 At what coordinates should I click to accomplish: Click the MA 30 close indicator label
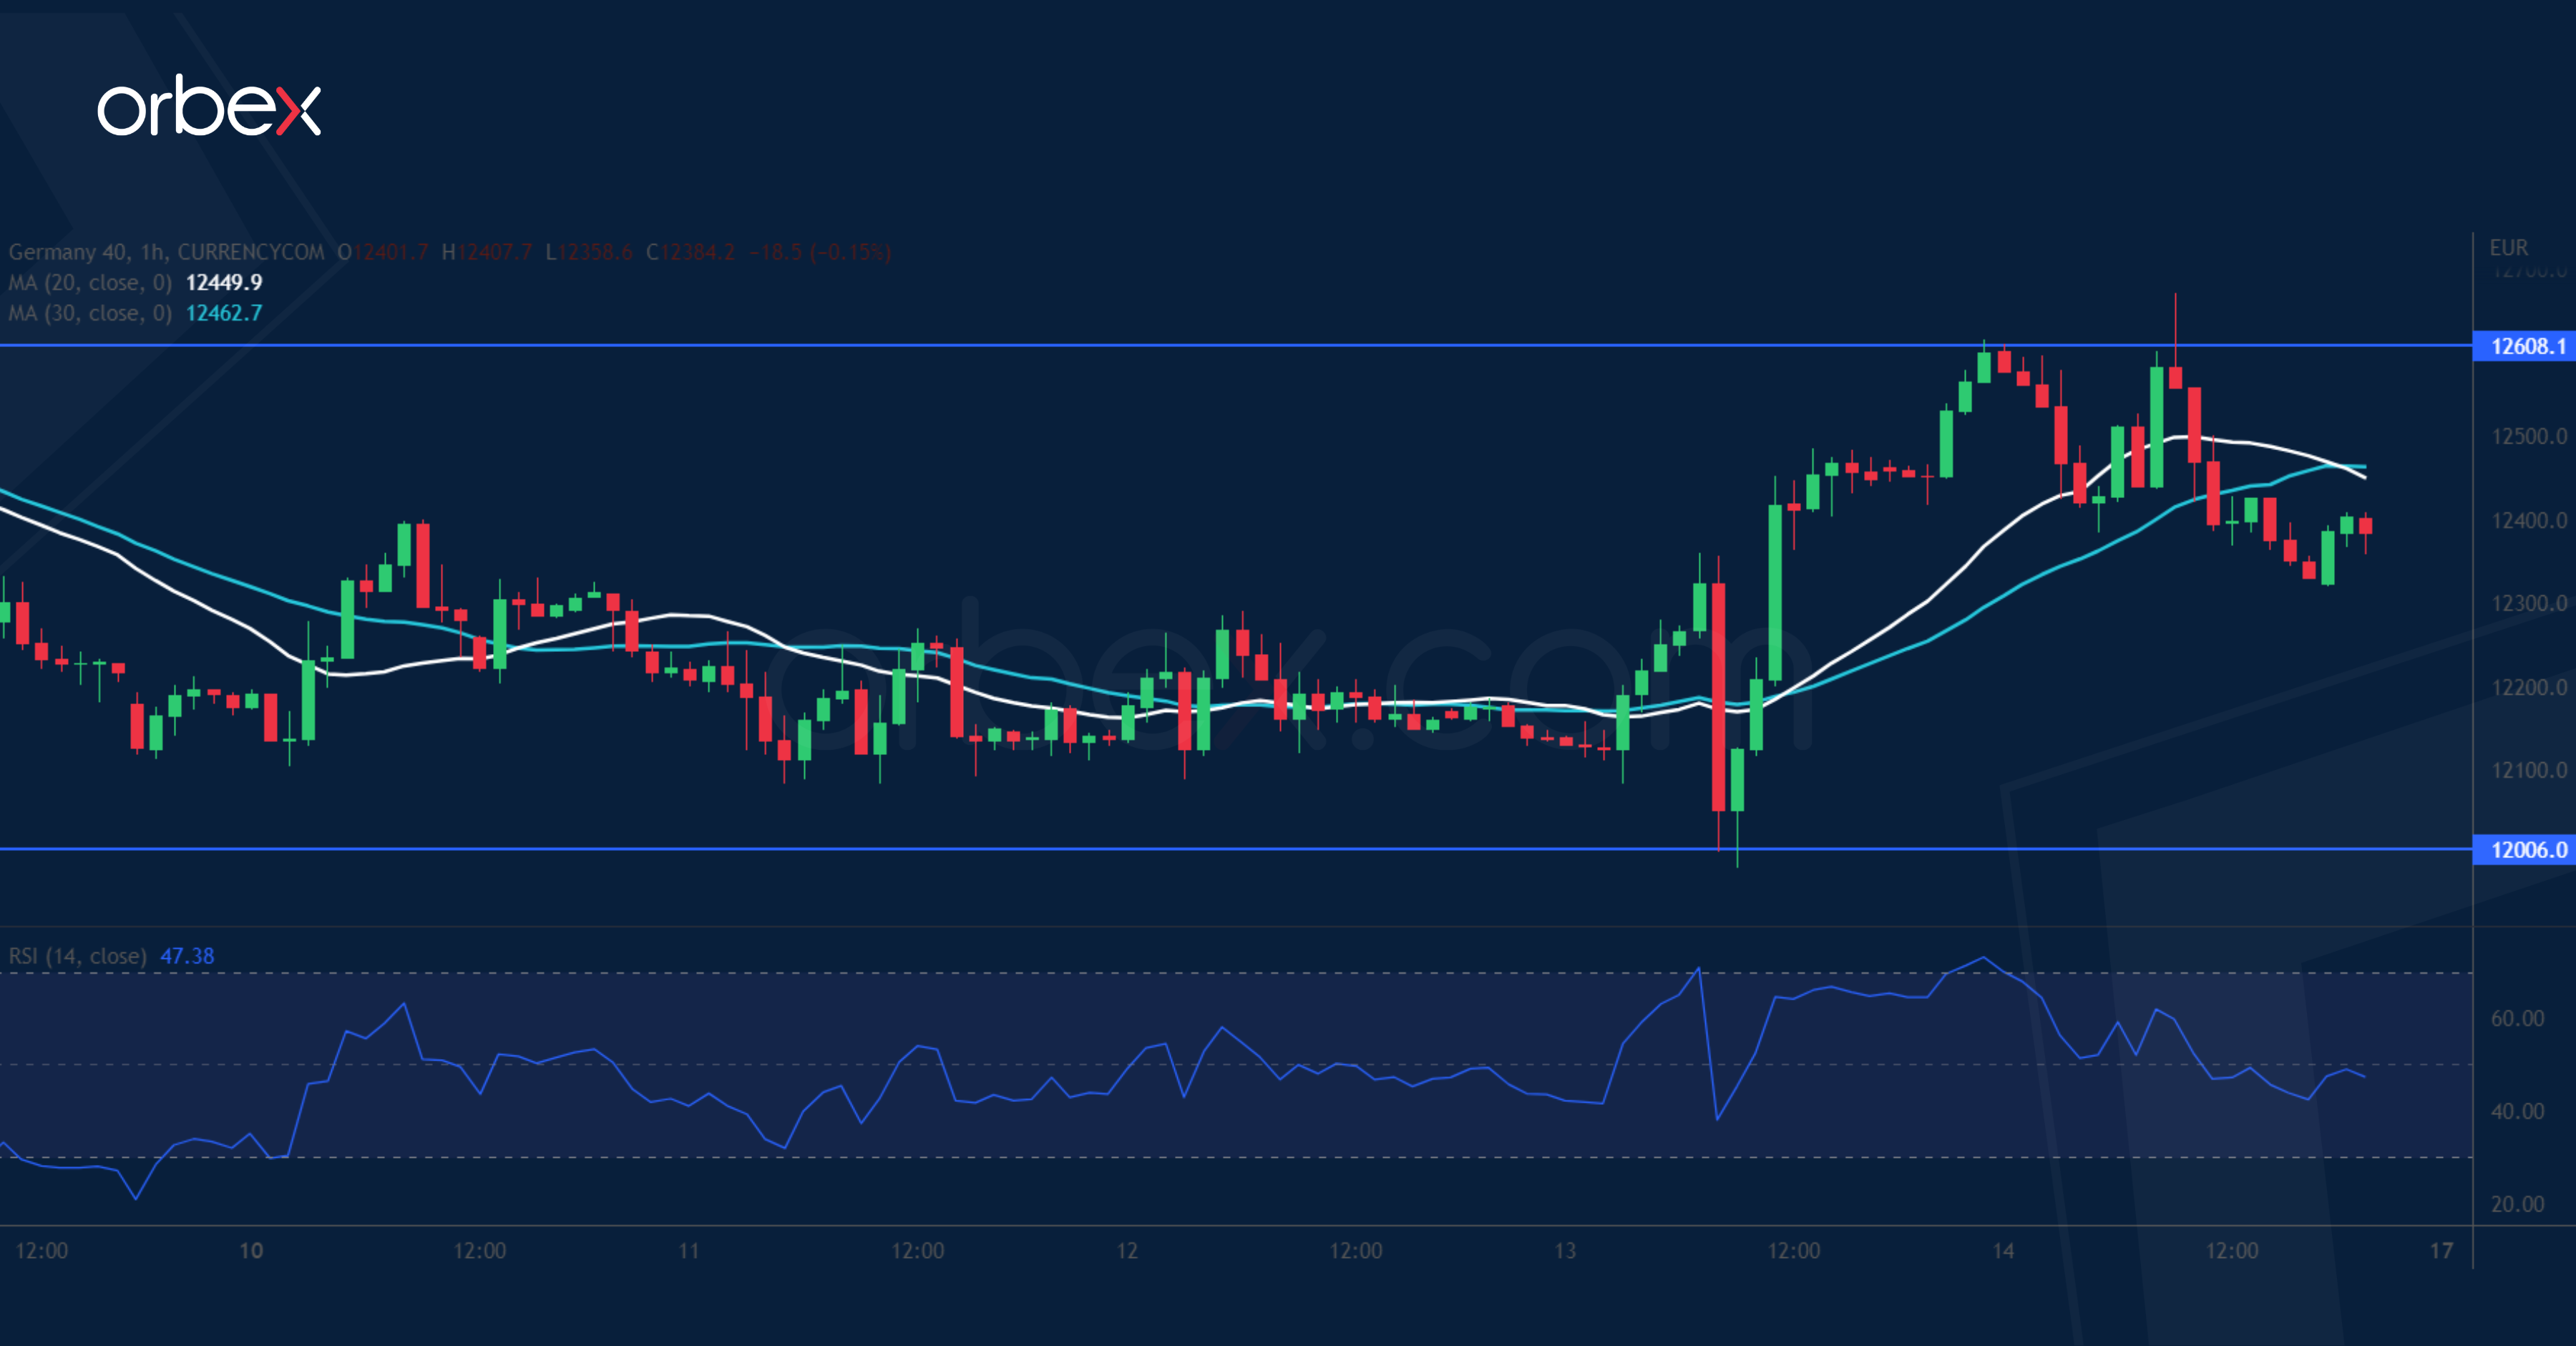[x=90, y=313]
